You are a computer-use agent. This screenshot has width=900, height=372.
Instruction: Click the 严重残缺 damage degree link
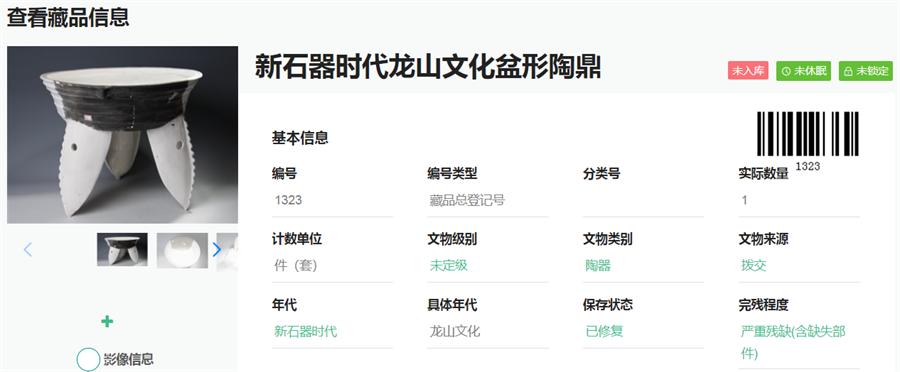click(793, 342)
